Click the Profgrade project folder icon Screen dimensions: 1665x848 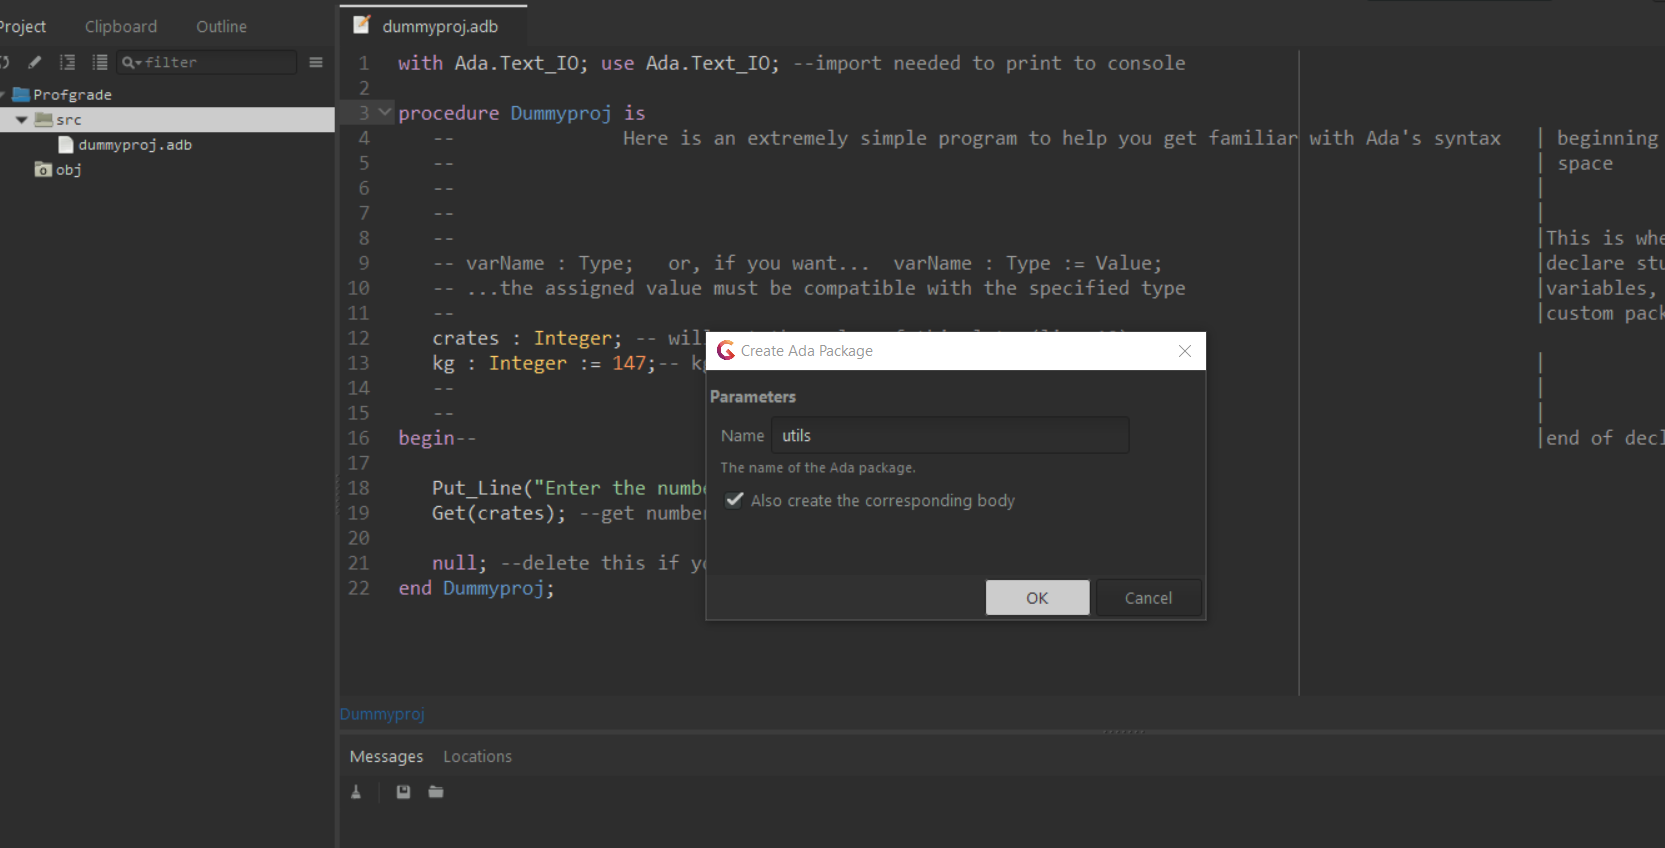point(21,94)
